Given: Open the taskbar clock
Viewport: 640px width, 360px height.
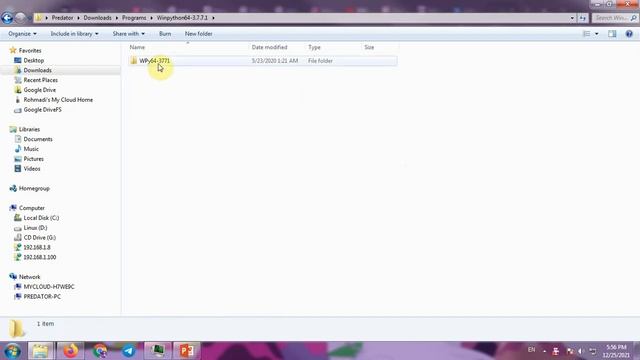Looking at the screenshot, I should [x=616, y=351].
